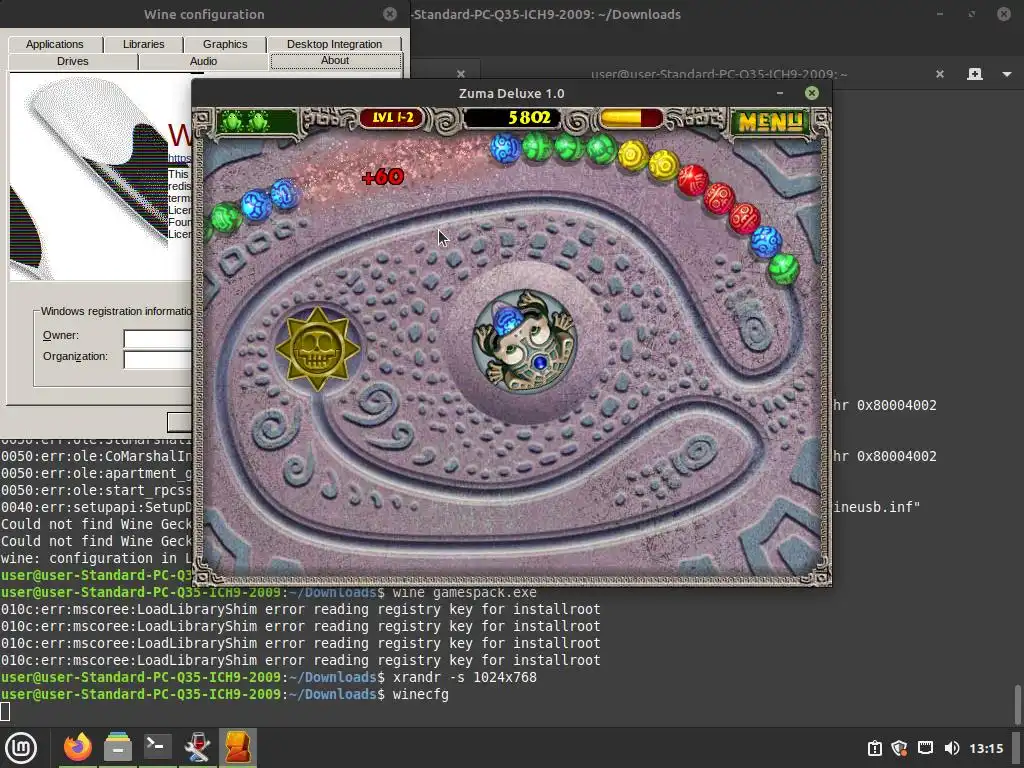Select the Audio tab
Viewport: 1024px width, 768px height.
tap(203, 61)
